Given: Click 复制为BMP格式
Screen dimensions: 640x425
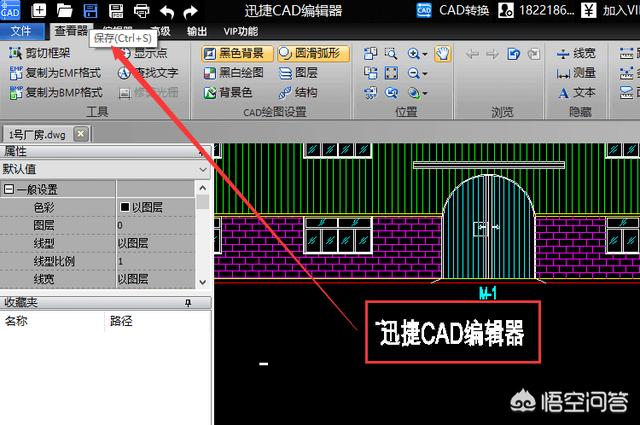Looking at the screenshot, I should pyautogui.click(x=56, y=92).
